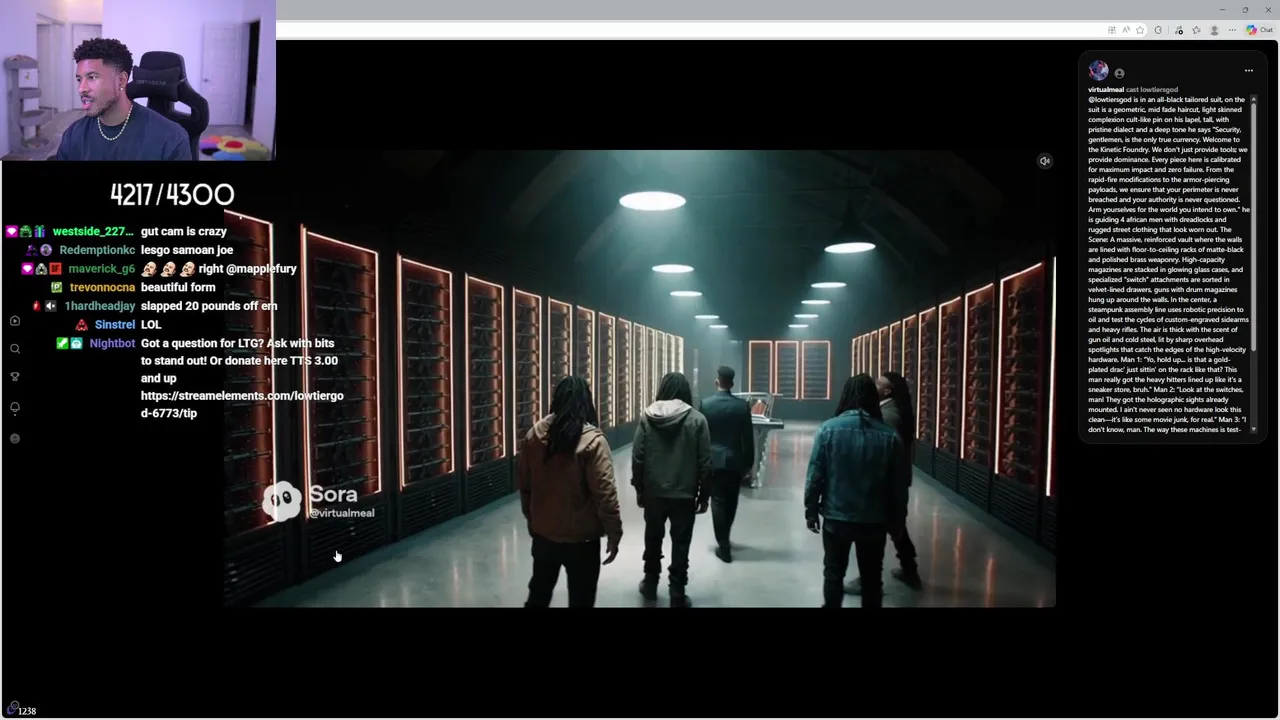Click the Edge media control icon
The height and width of the screenshot is (720, 1280).
1179,30
